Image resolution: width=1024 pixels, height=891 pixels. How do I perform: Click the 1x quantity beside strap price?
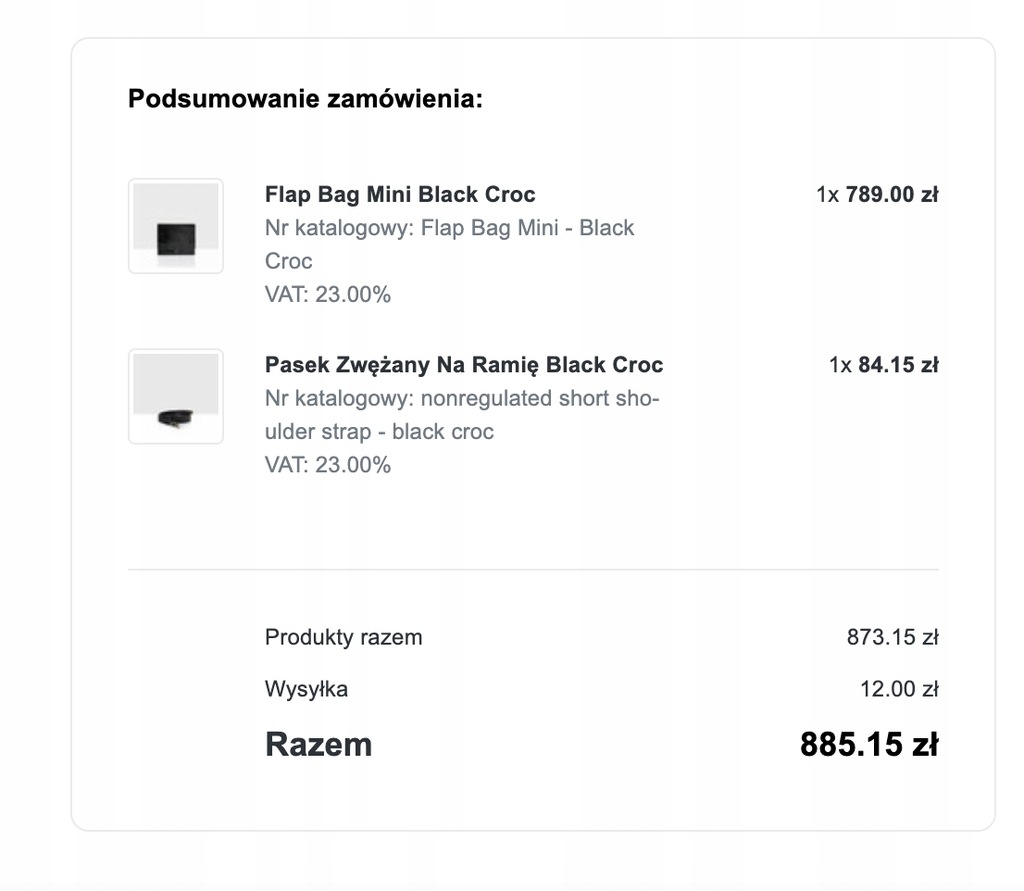click(x=840, y=364)
